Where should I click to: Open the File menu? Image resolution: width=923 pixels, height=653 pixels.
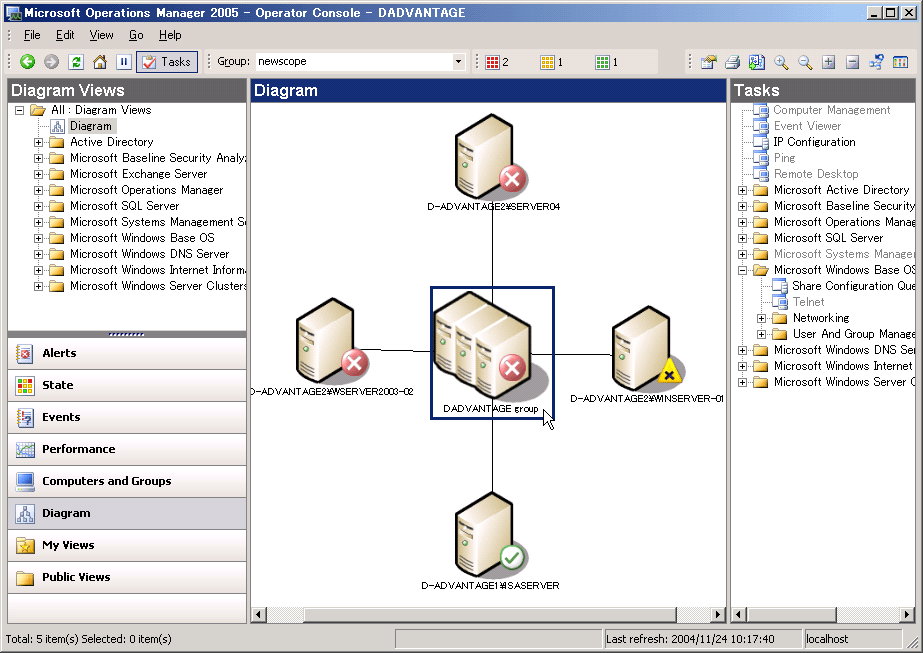[32, 35]
